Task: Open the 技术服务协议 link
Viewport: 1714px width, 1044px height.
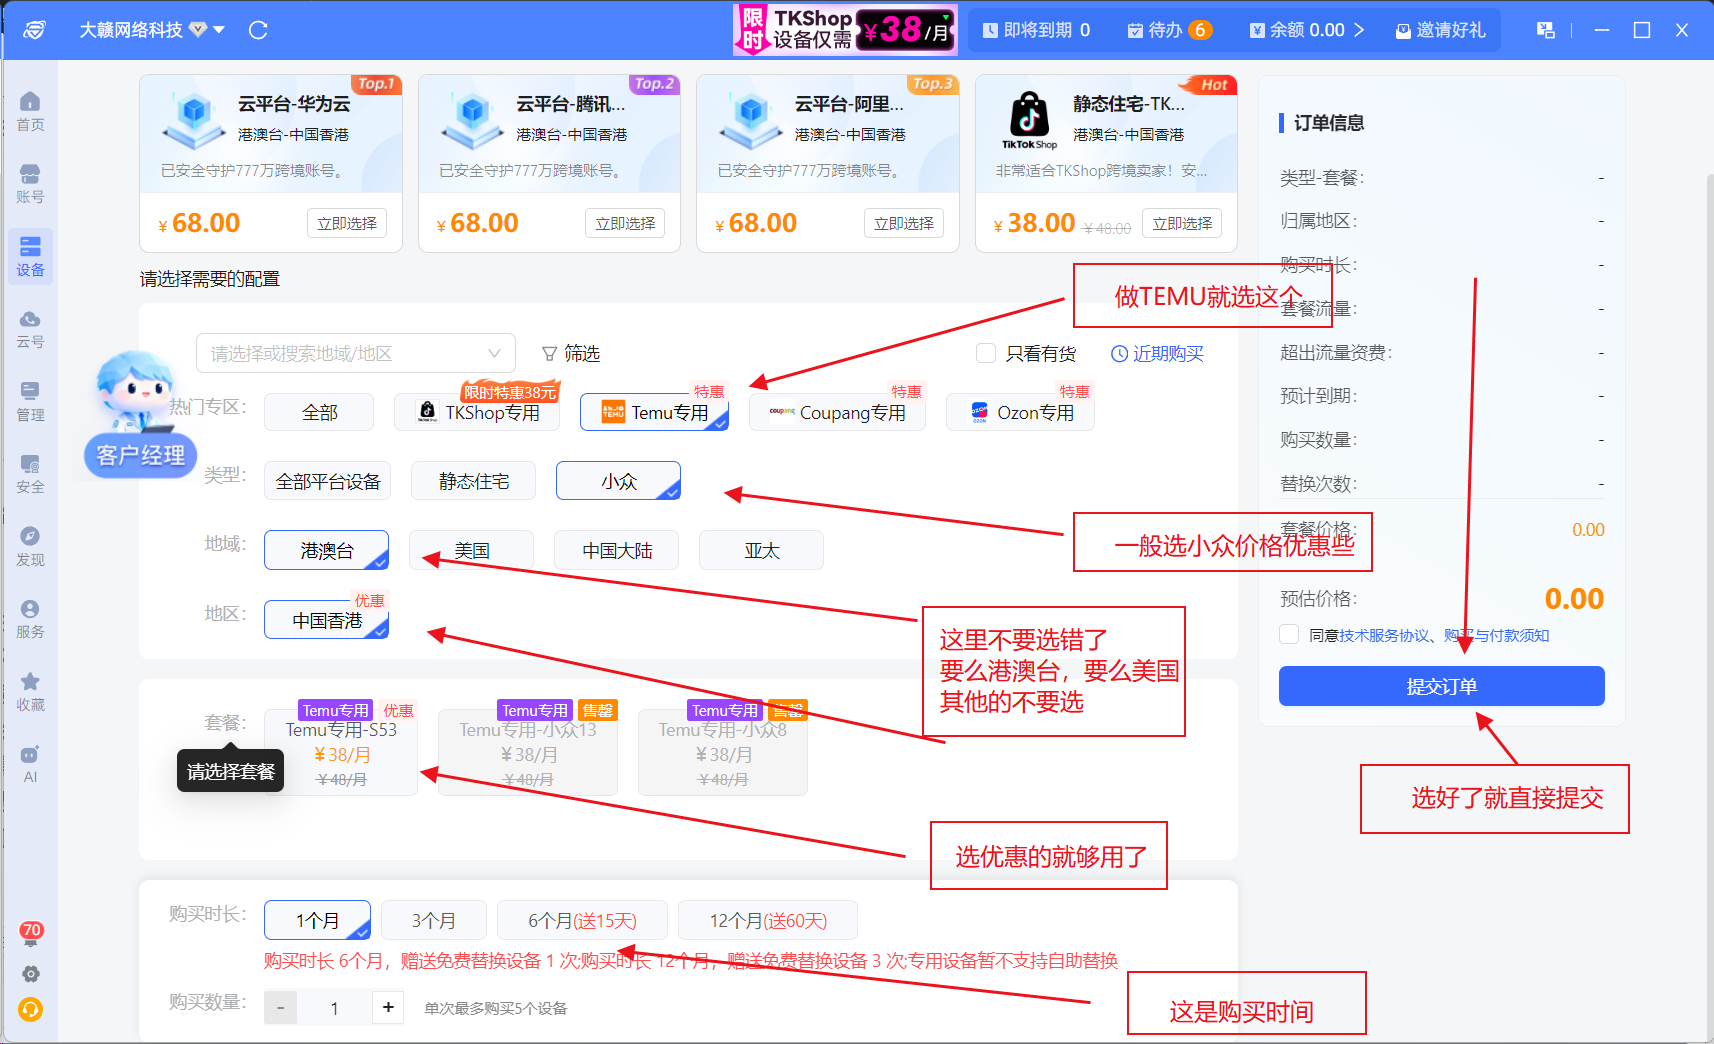Action: click(x=1384, y=635)
